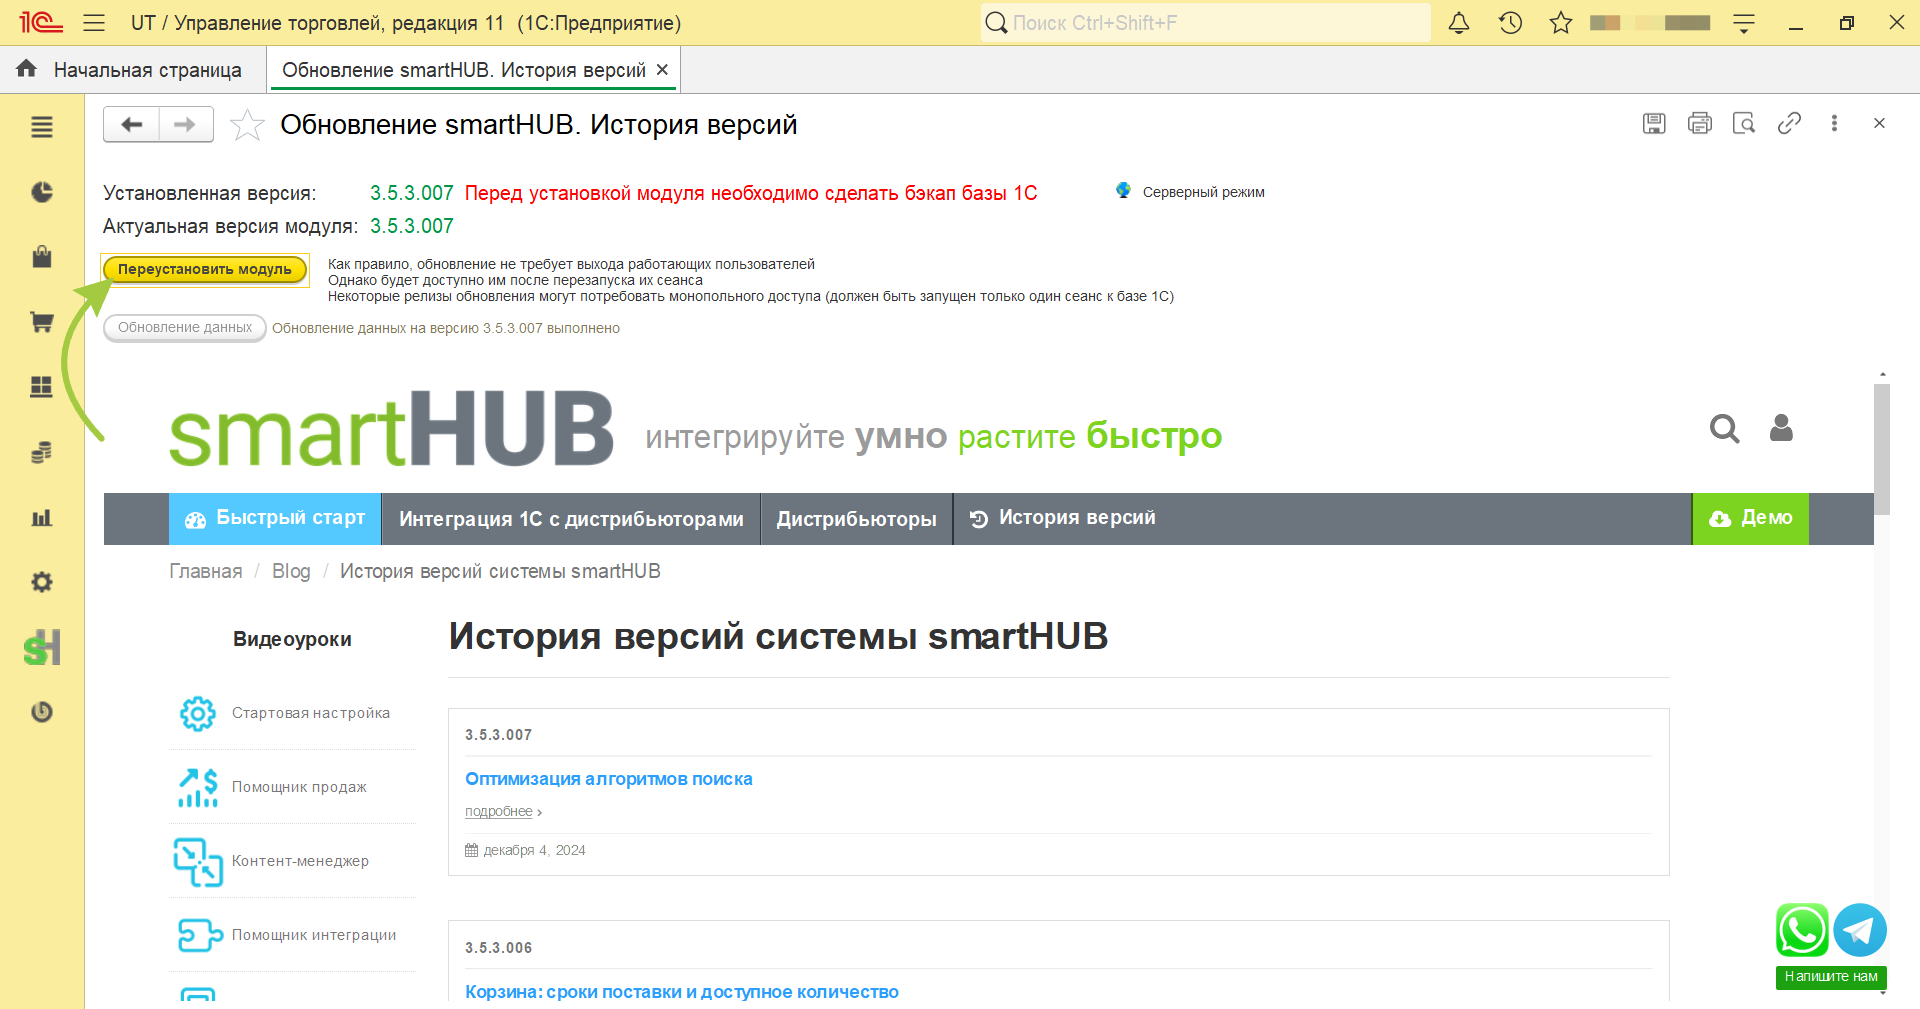
Task: Open the gear settings section in sidebar
Action: 42,582
